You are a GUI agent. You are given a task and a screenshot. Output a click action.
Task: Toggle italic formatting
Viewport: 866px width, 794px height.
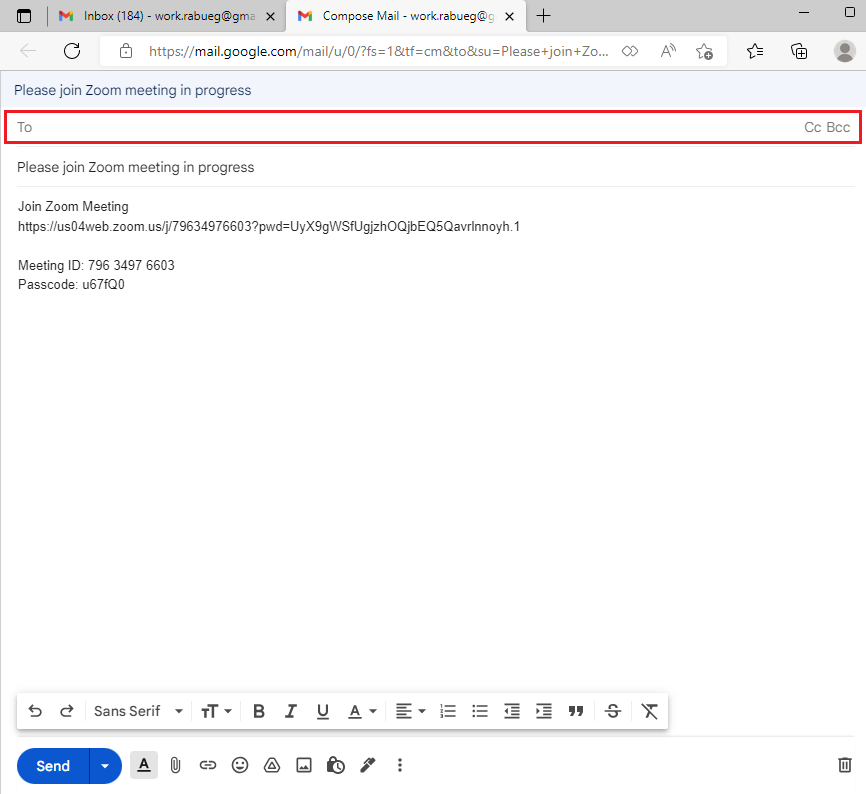(291, 711)
